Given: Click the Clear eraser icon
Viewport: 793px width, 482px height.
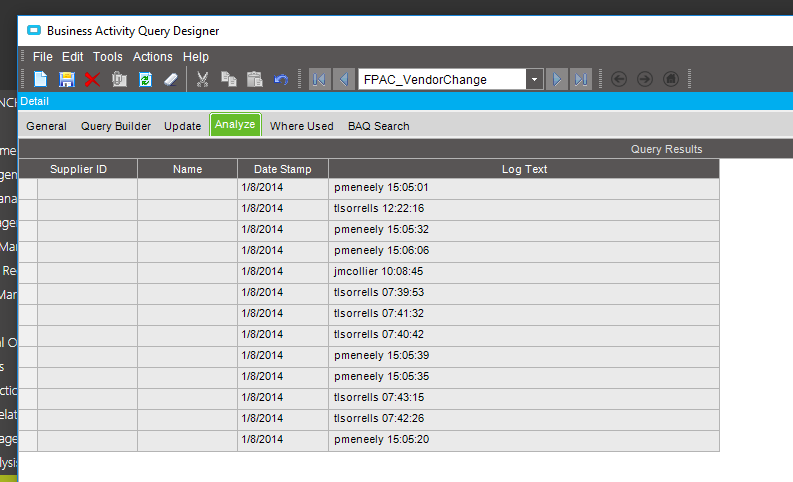Looking at the screenshot, I should coord(171,79).
